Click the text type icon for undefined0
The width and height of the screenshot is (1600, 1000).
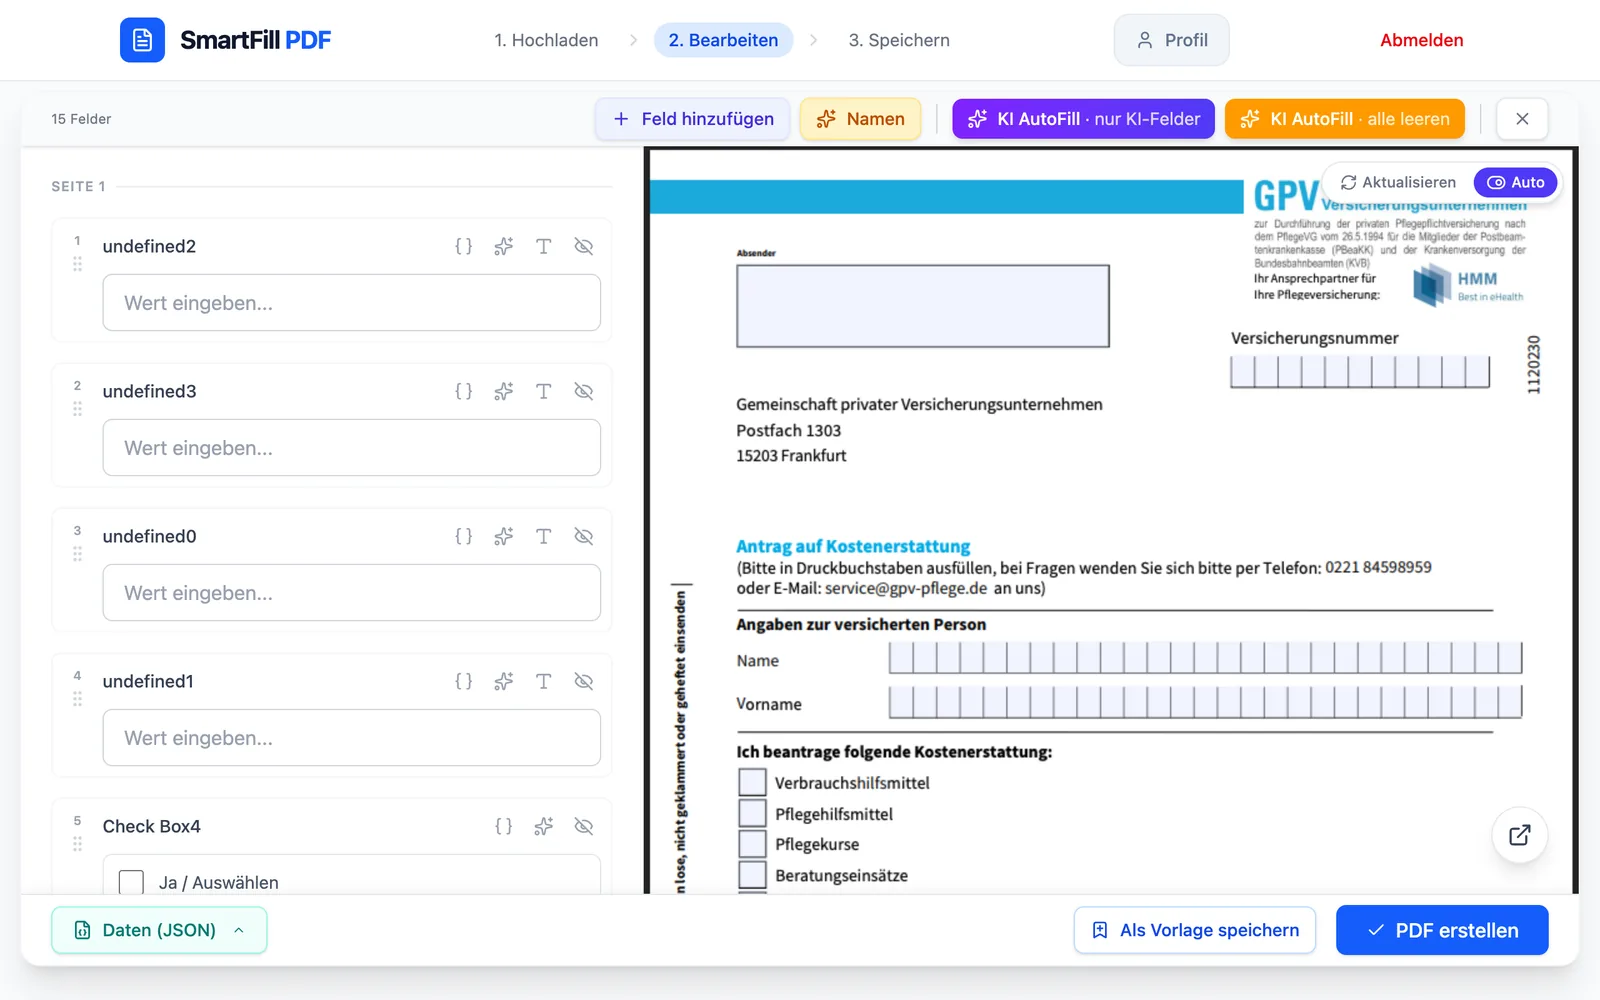pos(543,536)
